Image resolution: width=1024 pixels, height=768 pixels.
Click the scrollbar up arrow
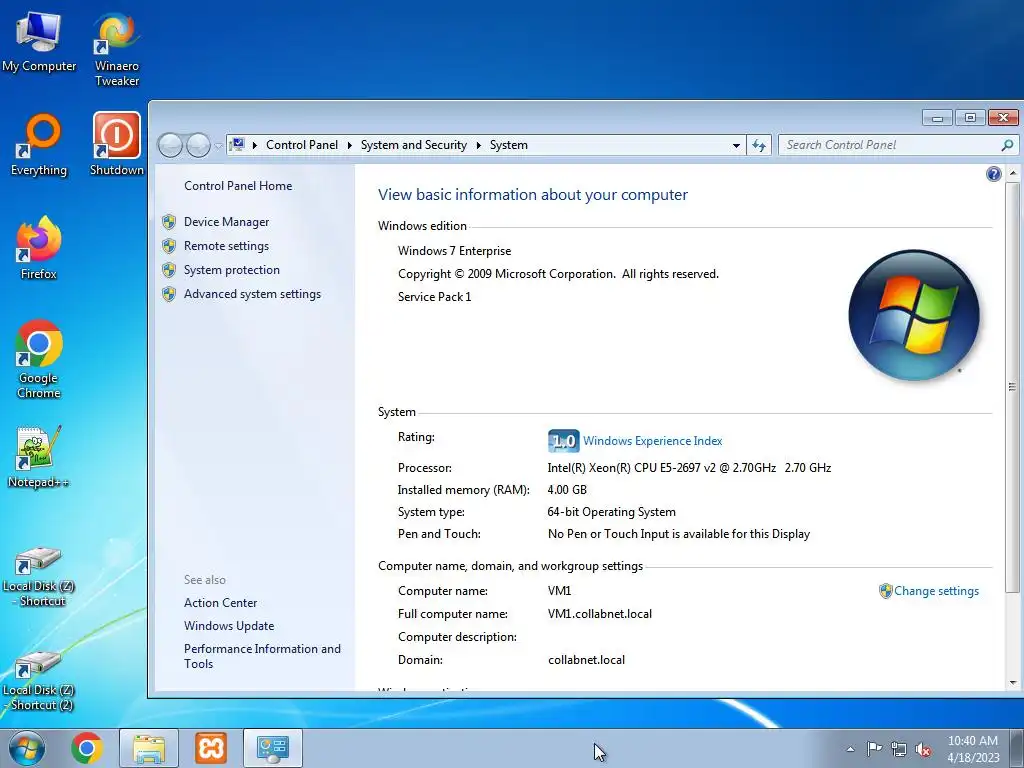pyautogui.click(x=1012, y=174)
